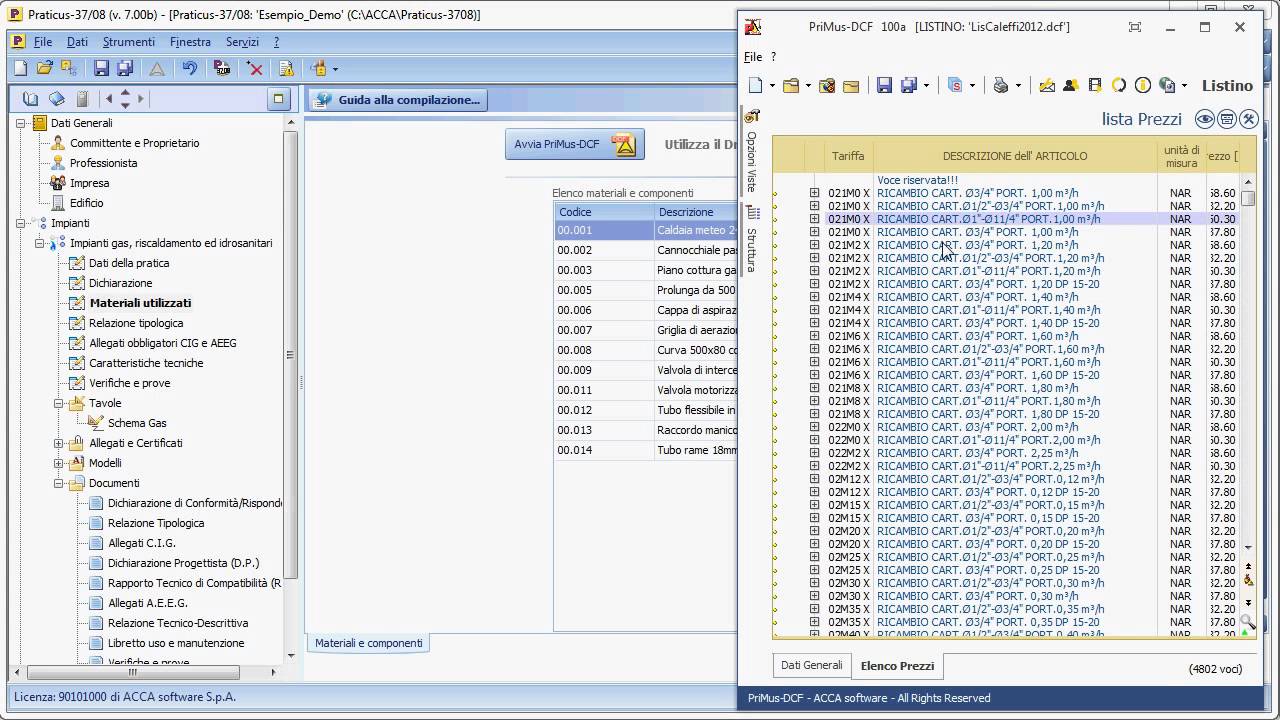Collapse Dati Generali tree node
Screen dimensions: 1280x720
pyautogui.click(x=21, y=123)
